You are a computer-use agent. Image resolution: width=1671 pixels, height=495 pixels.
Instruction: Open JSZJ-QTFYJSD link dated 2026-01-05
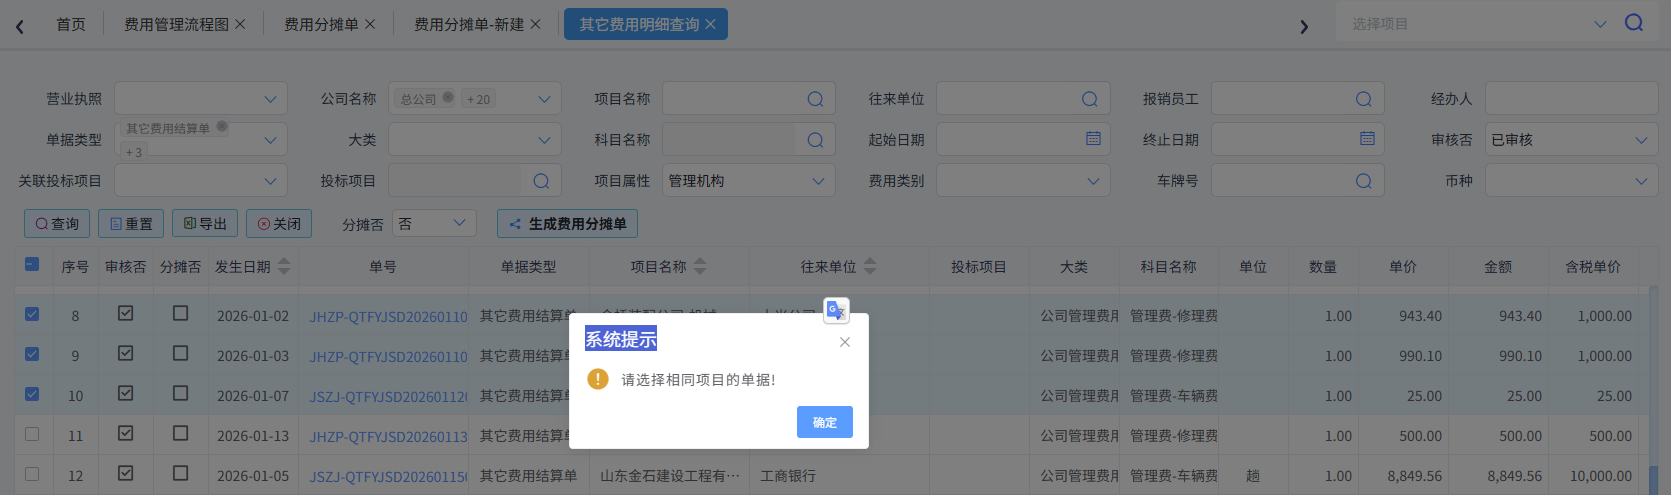(x=388, y=476)
